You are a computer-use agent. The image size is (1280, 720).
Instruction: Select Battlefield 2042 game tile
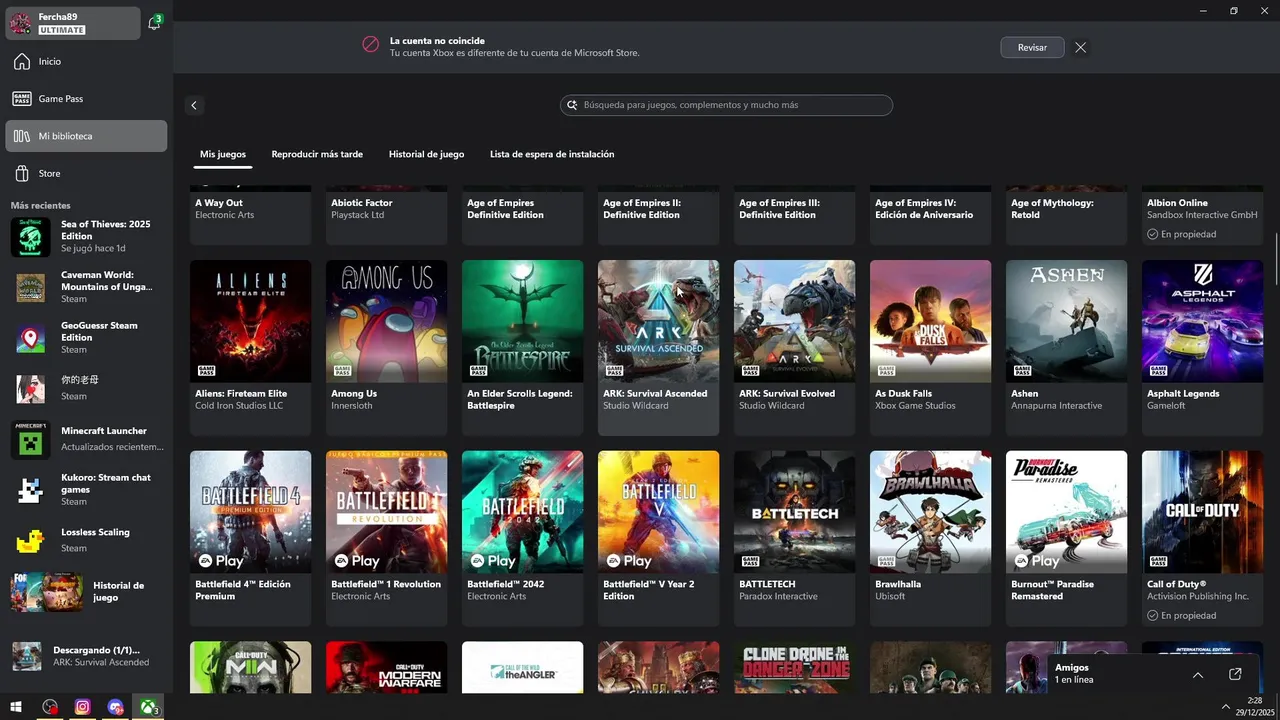coord(522,538)
